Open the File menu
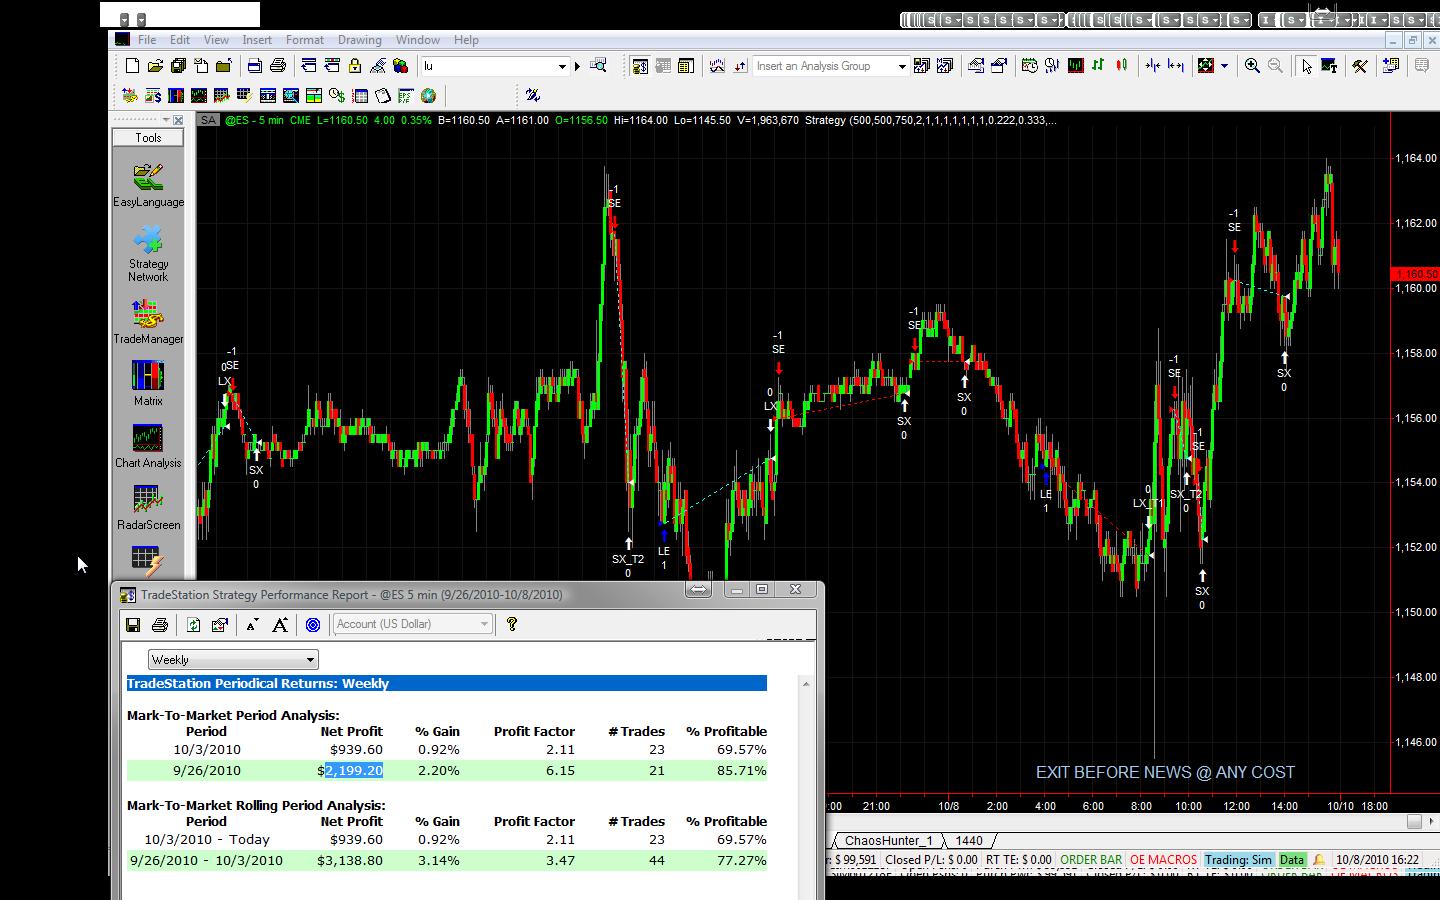This screenshot has width=1440, height=900. [147, 40]
